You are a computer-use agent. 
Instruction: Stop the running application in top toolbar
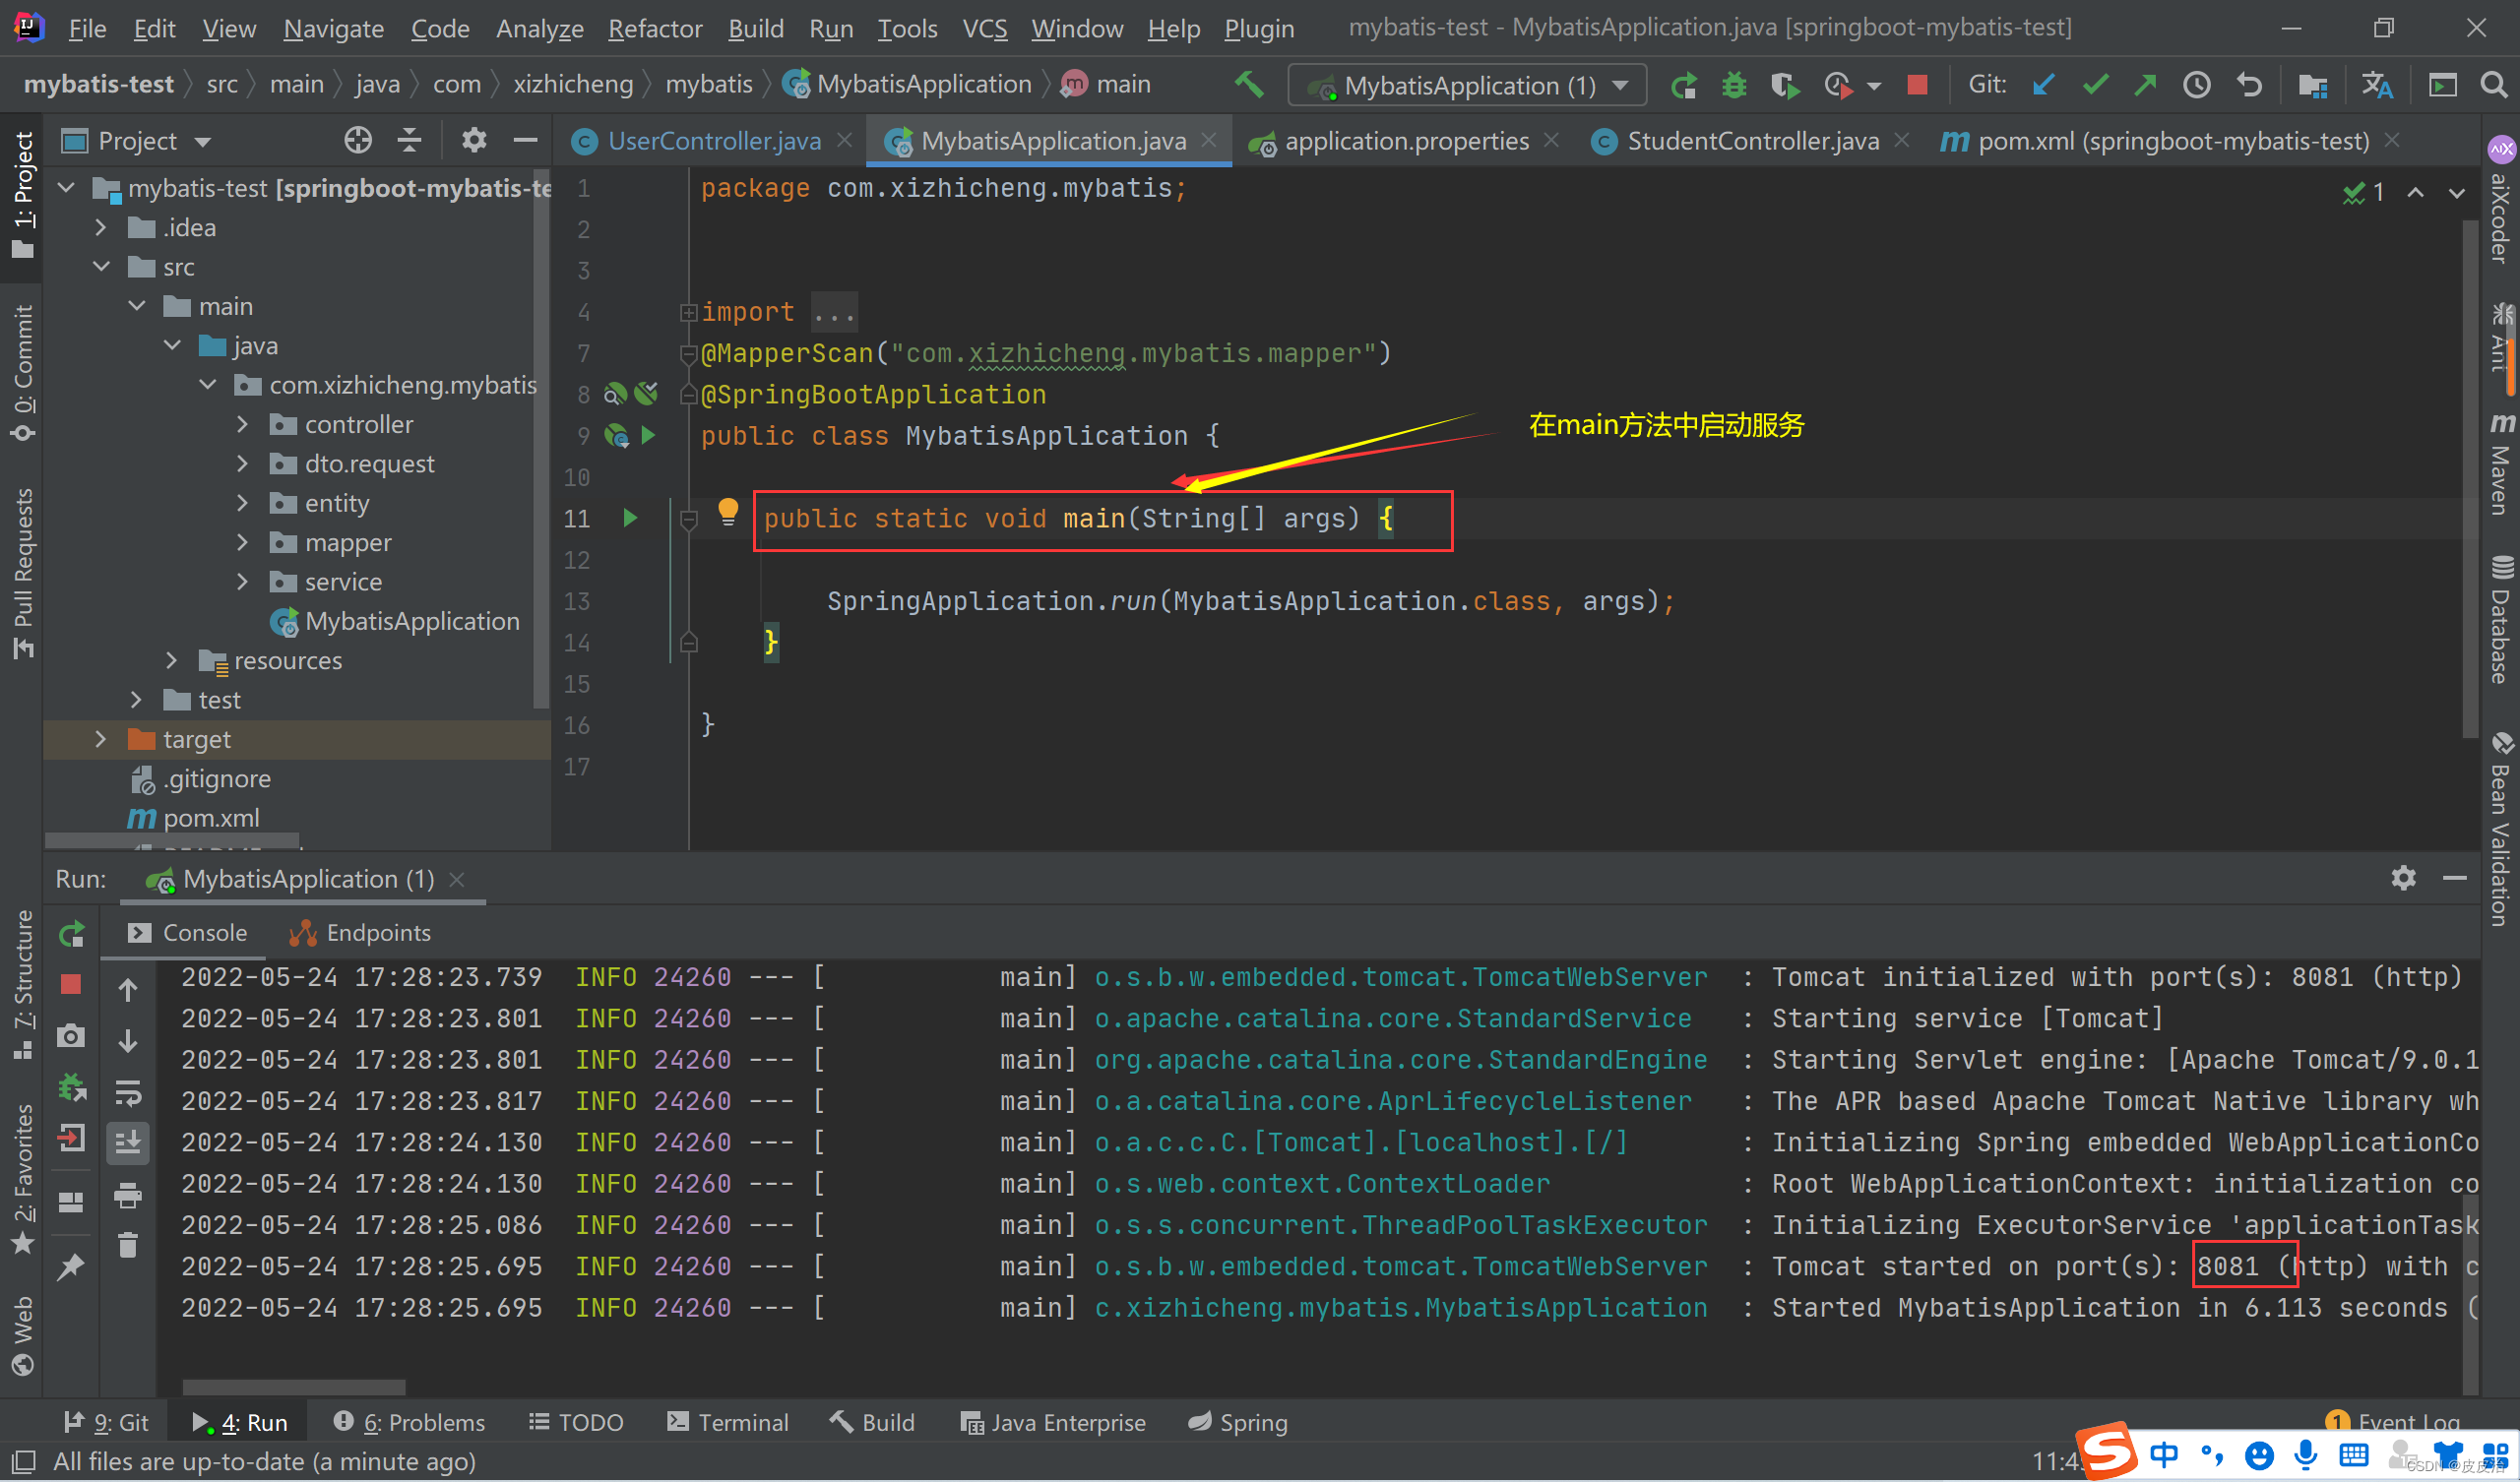(1917, 85)
